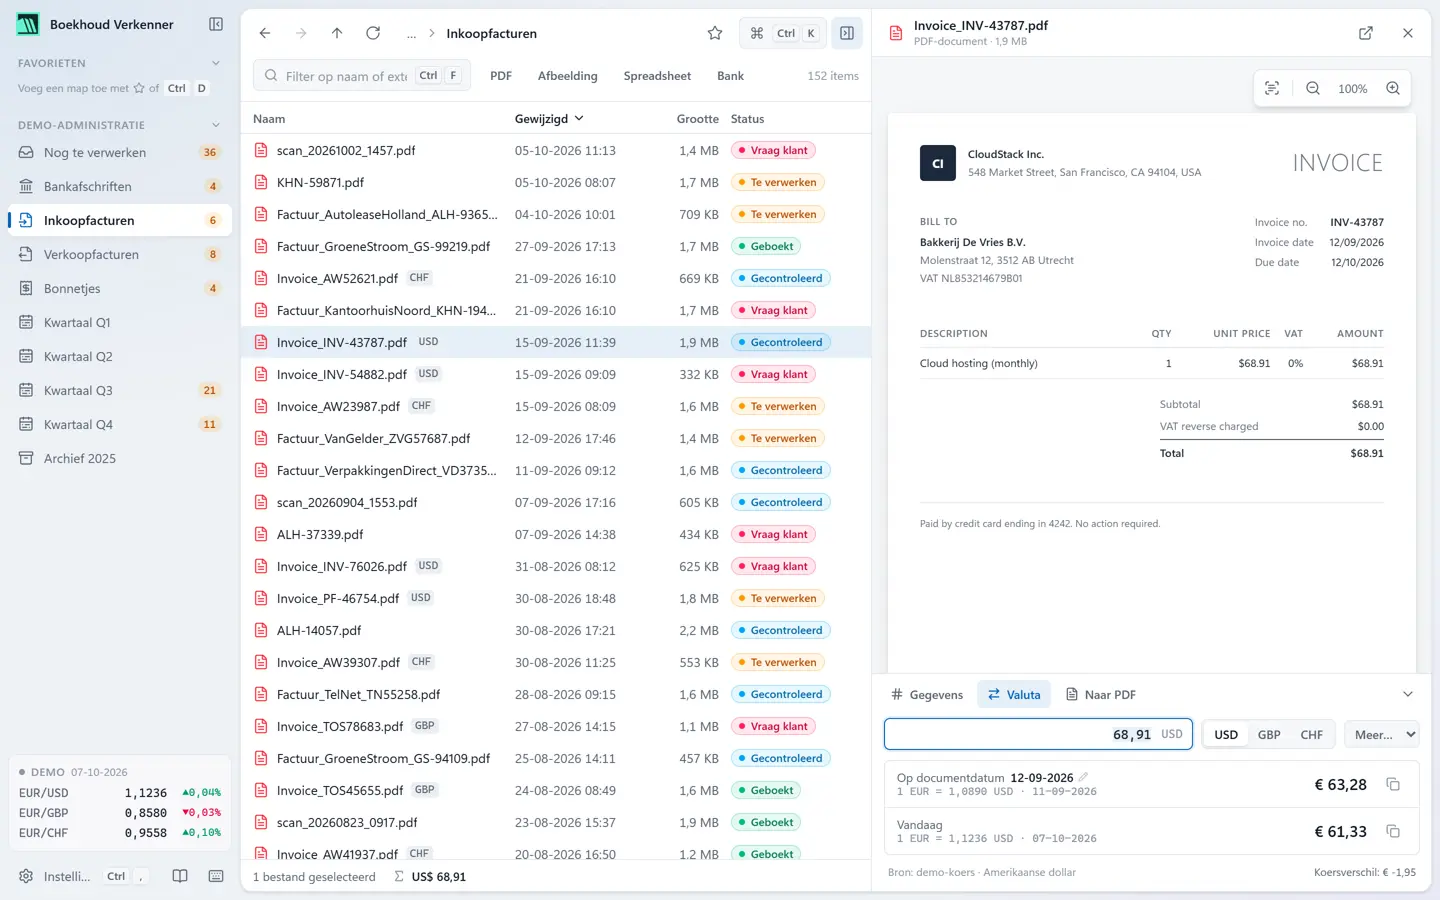
Task: Focus the filter by name field
Action: click(x=362, y=75)
